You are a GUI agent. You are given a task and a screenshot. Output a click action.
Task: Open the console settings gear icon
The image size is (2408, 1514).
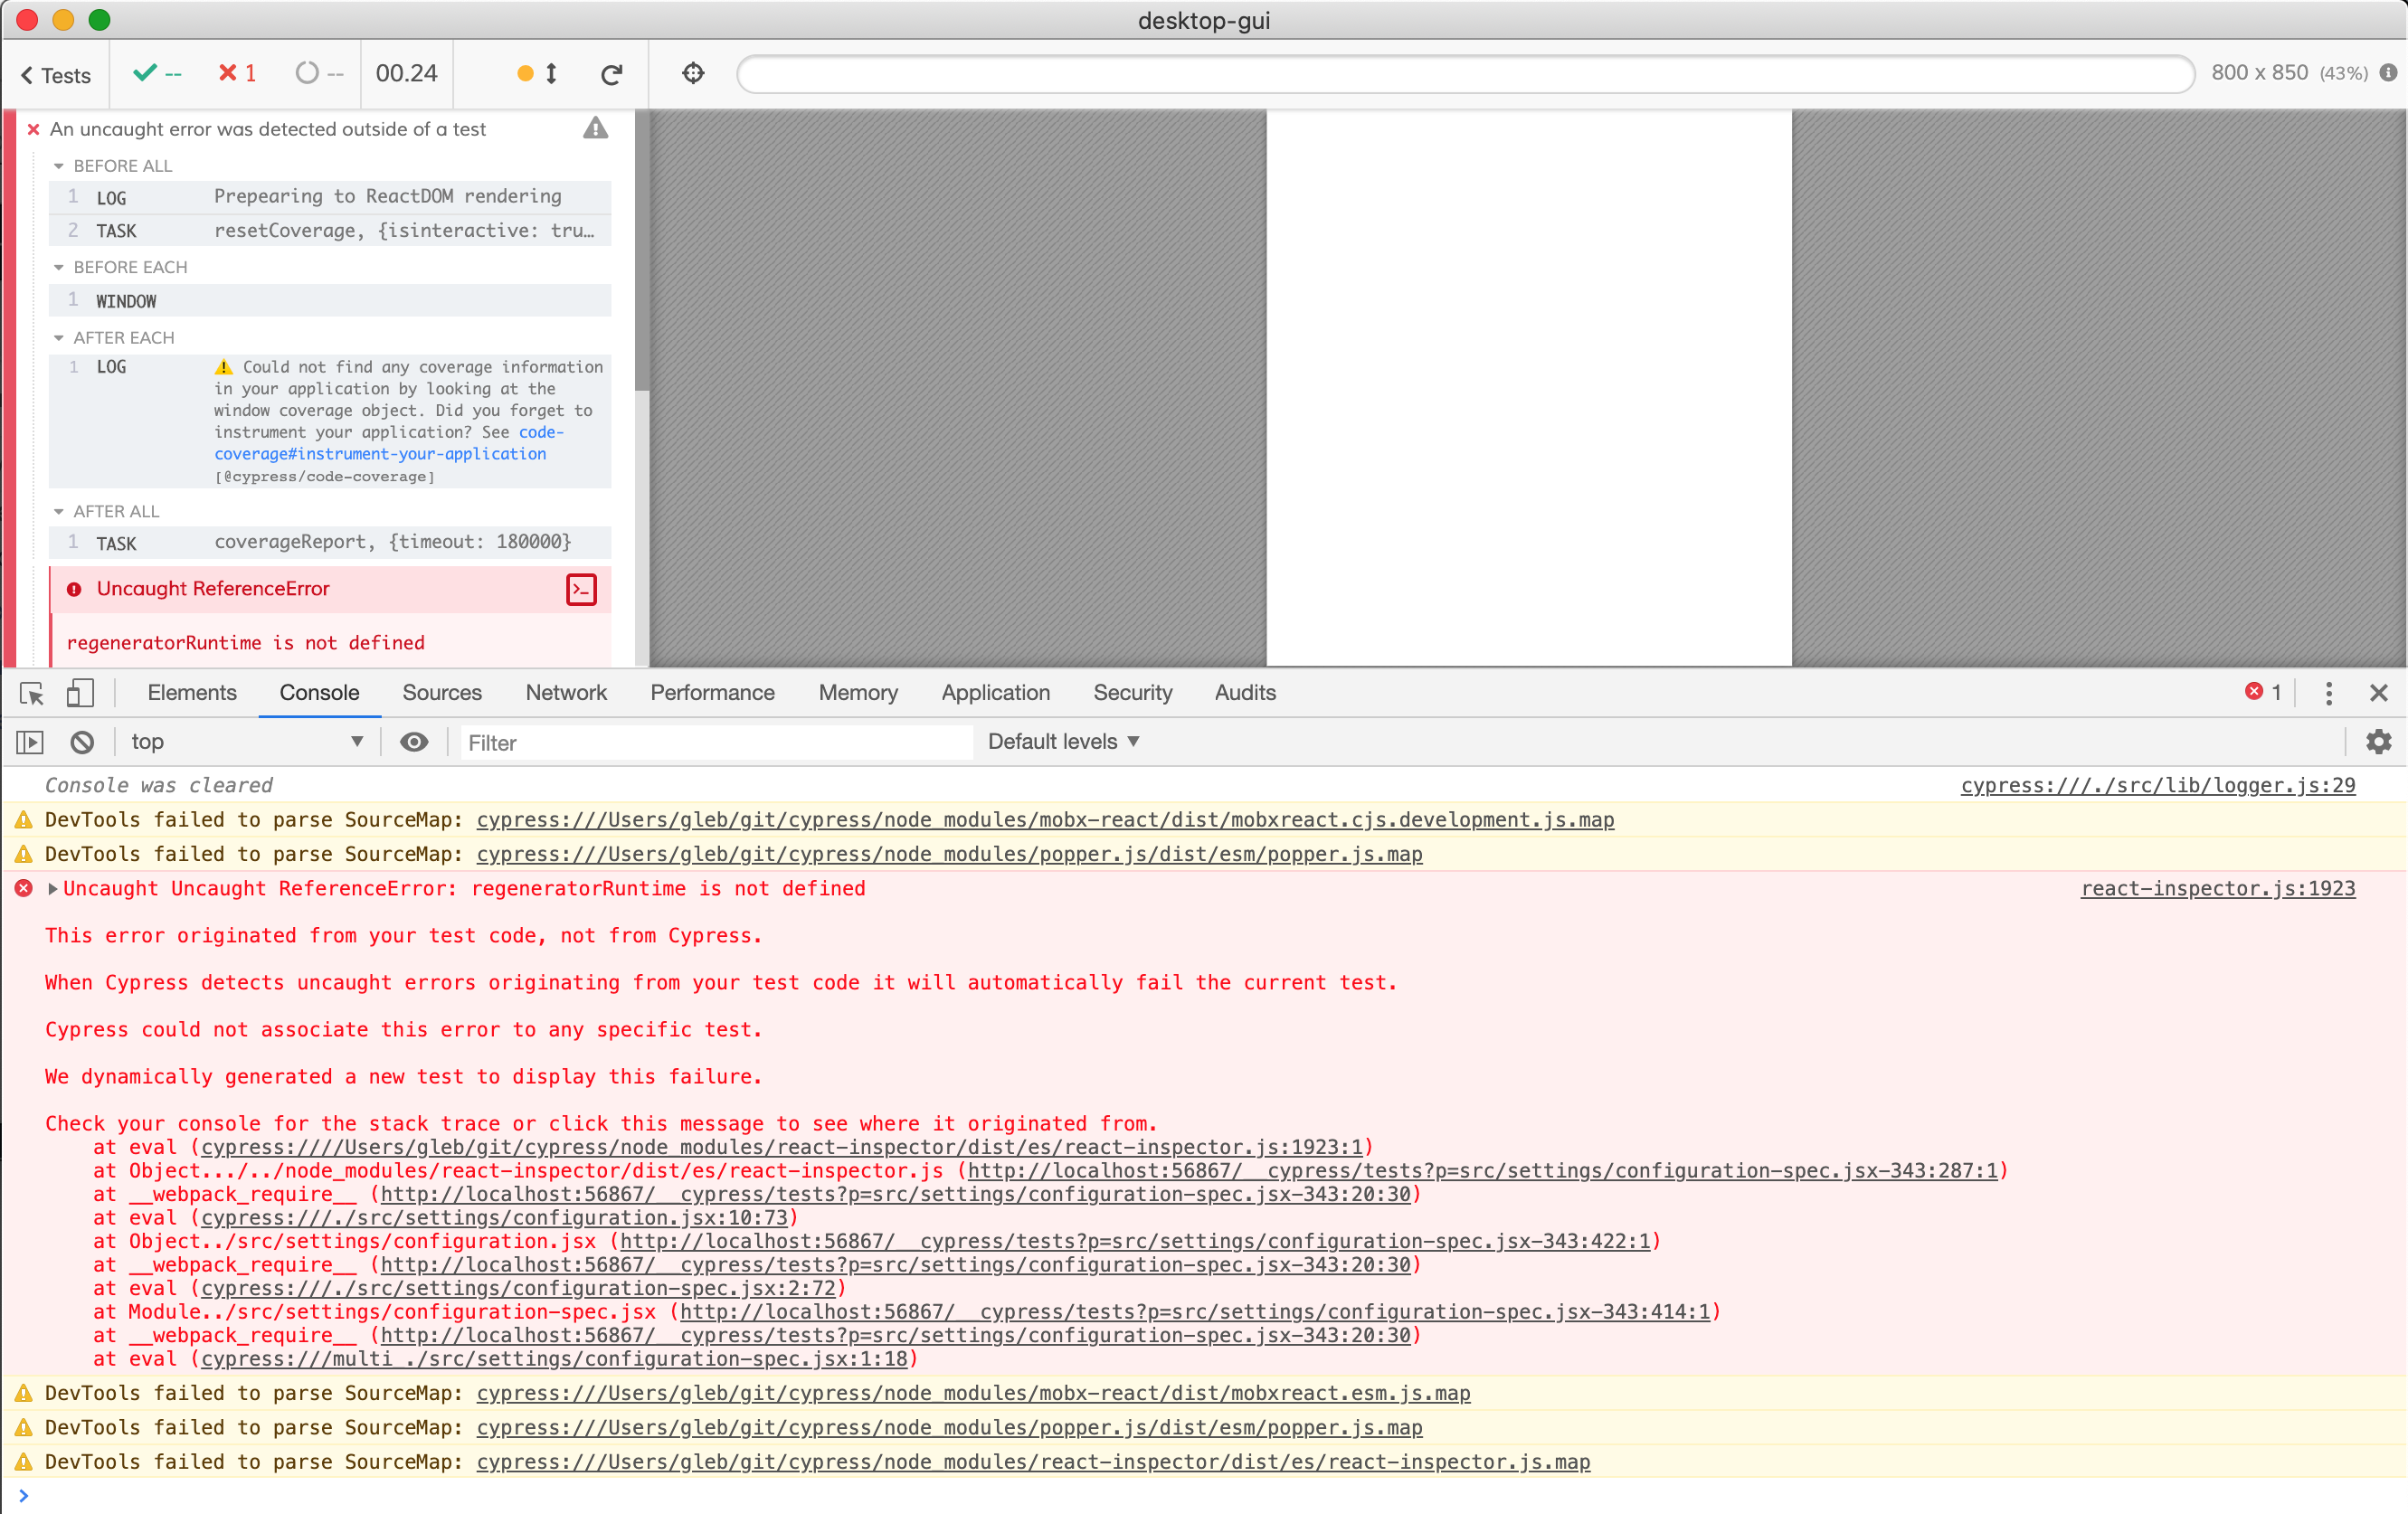point(2378,742)
